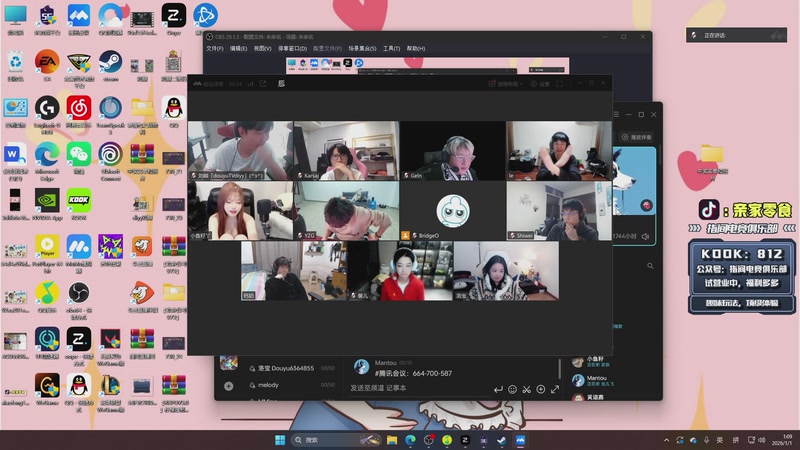800x450 pixels.
Task: Click the search icon in KOOK right panel
Action: [650, 266]
